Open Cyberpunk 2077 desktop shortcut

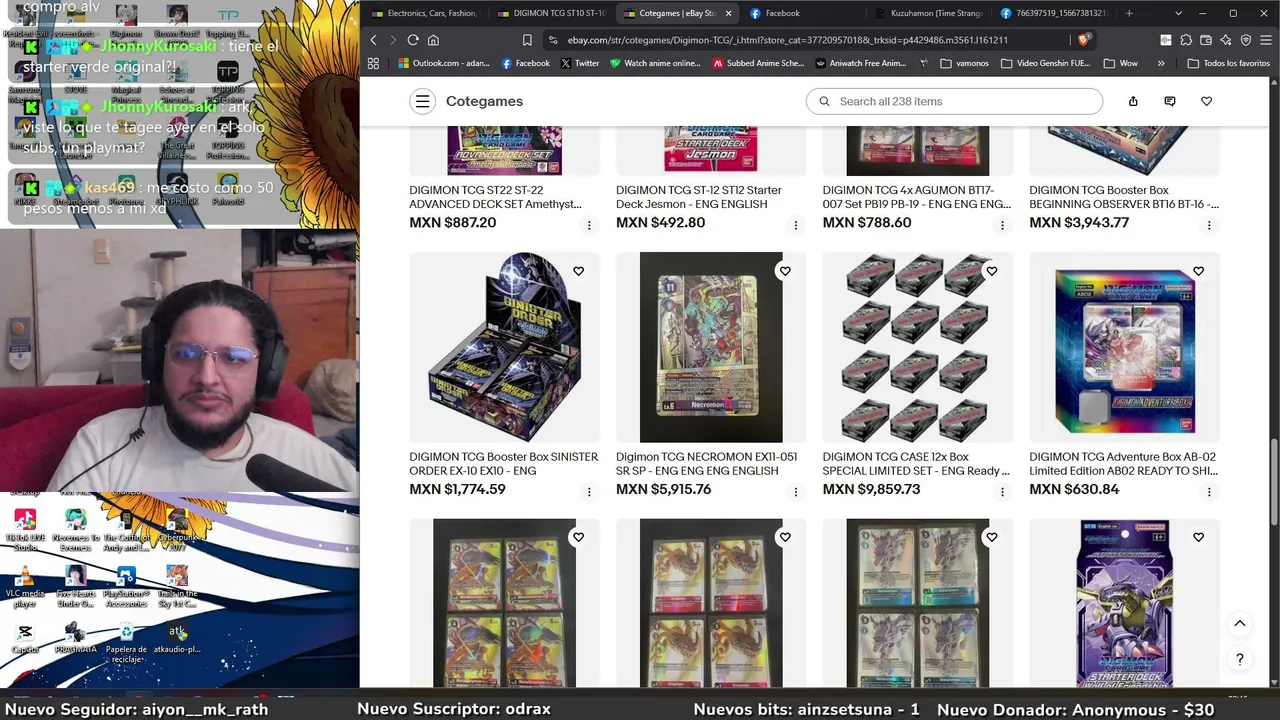click(x=177, y=528)
